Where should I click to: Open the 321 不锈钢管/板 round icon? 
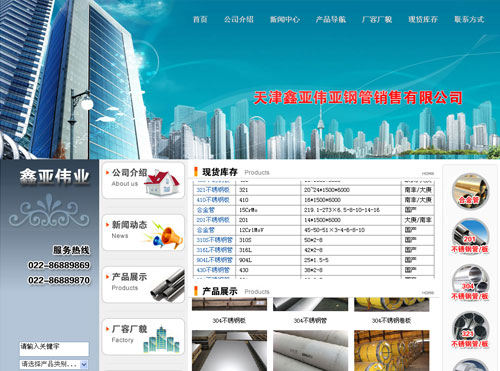click(470, 330)
